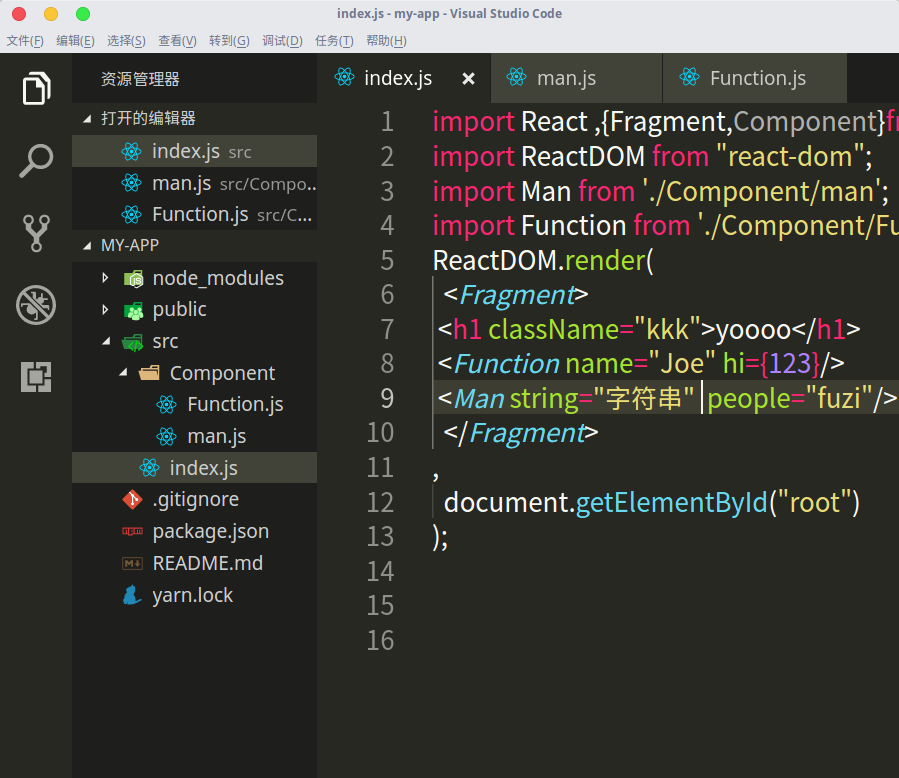Click the "kkk" className value on line 7
Viewport: 899px width, 778px height.
[x=667, y=330]
